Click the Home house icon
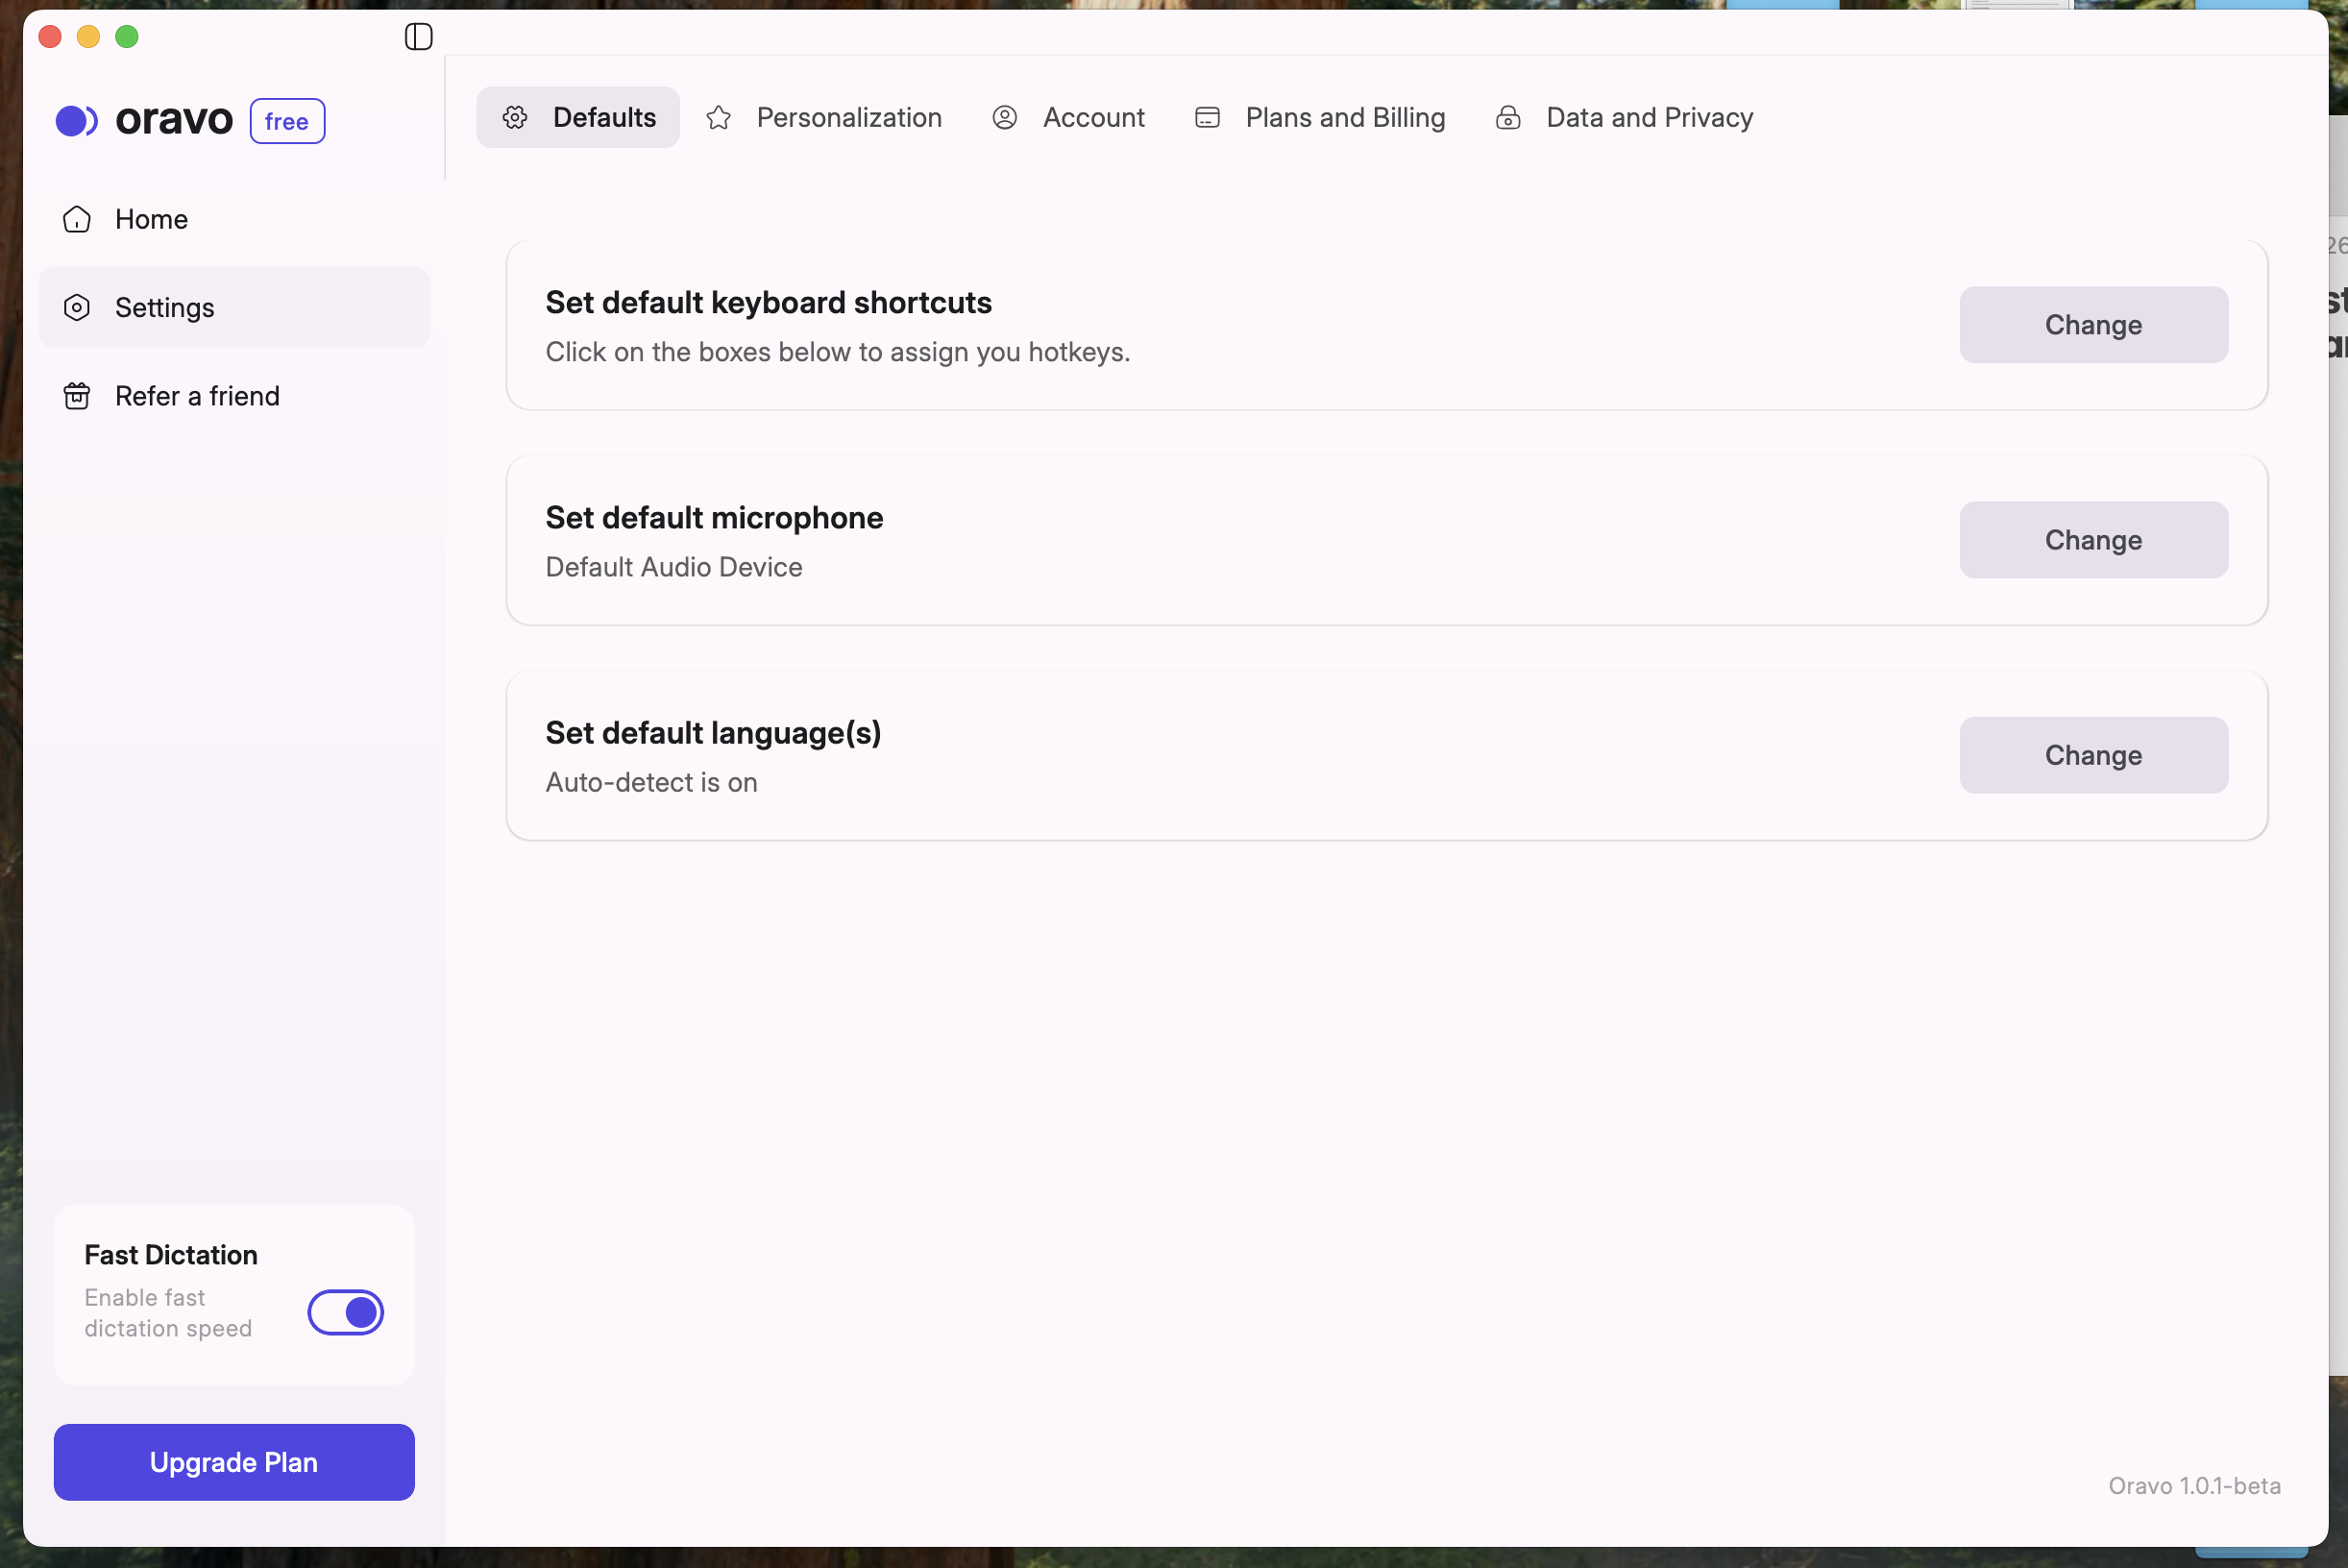The image size is (2348, 1568). (x=77, y=219)
